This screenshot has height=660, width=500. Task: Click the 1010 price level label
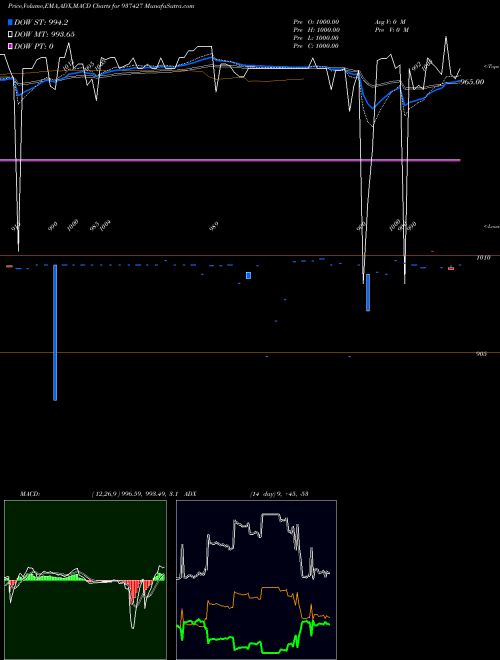[483, 258]
